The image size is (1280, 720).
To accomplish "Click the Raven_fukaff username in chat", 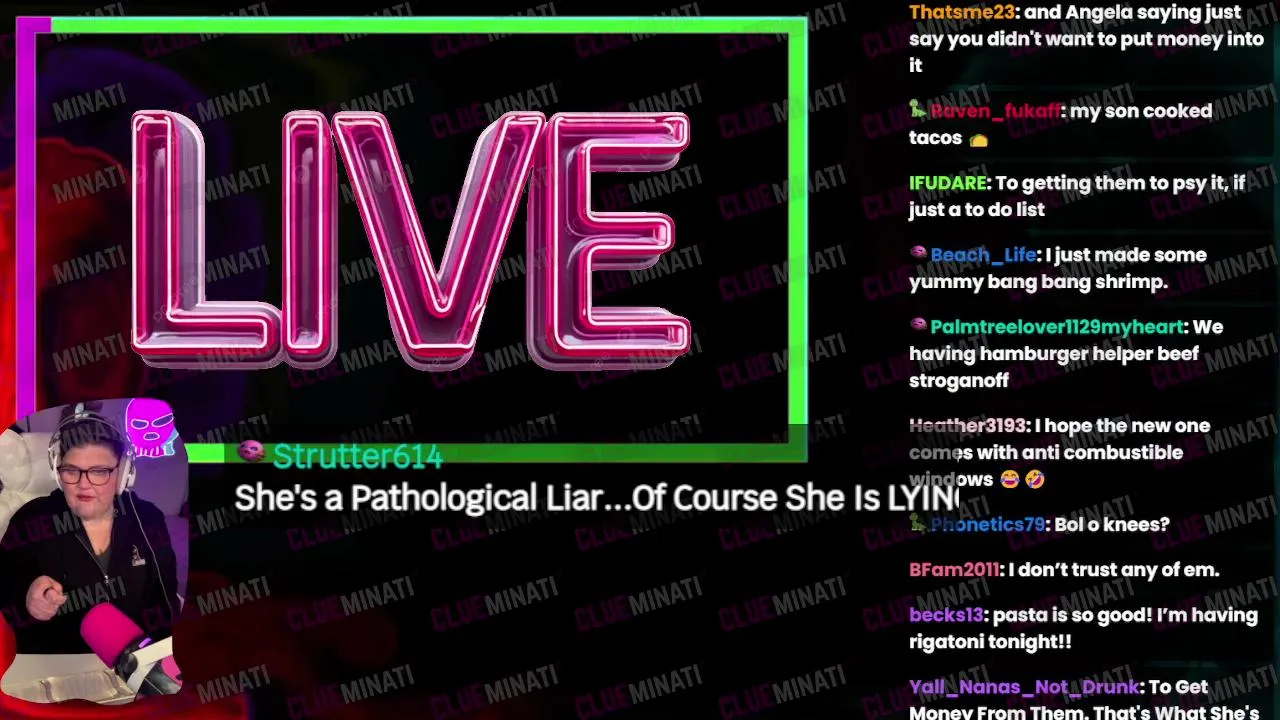I will 995,111.
